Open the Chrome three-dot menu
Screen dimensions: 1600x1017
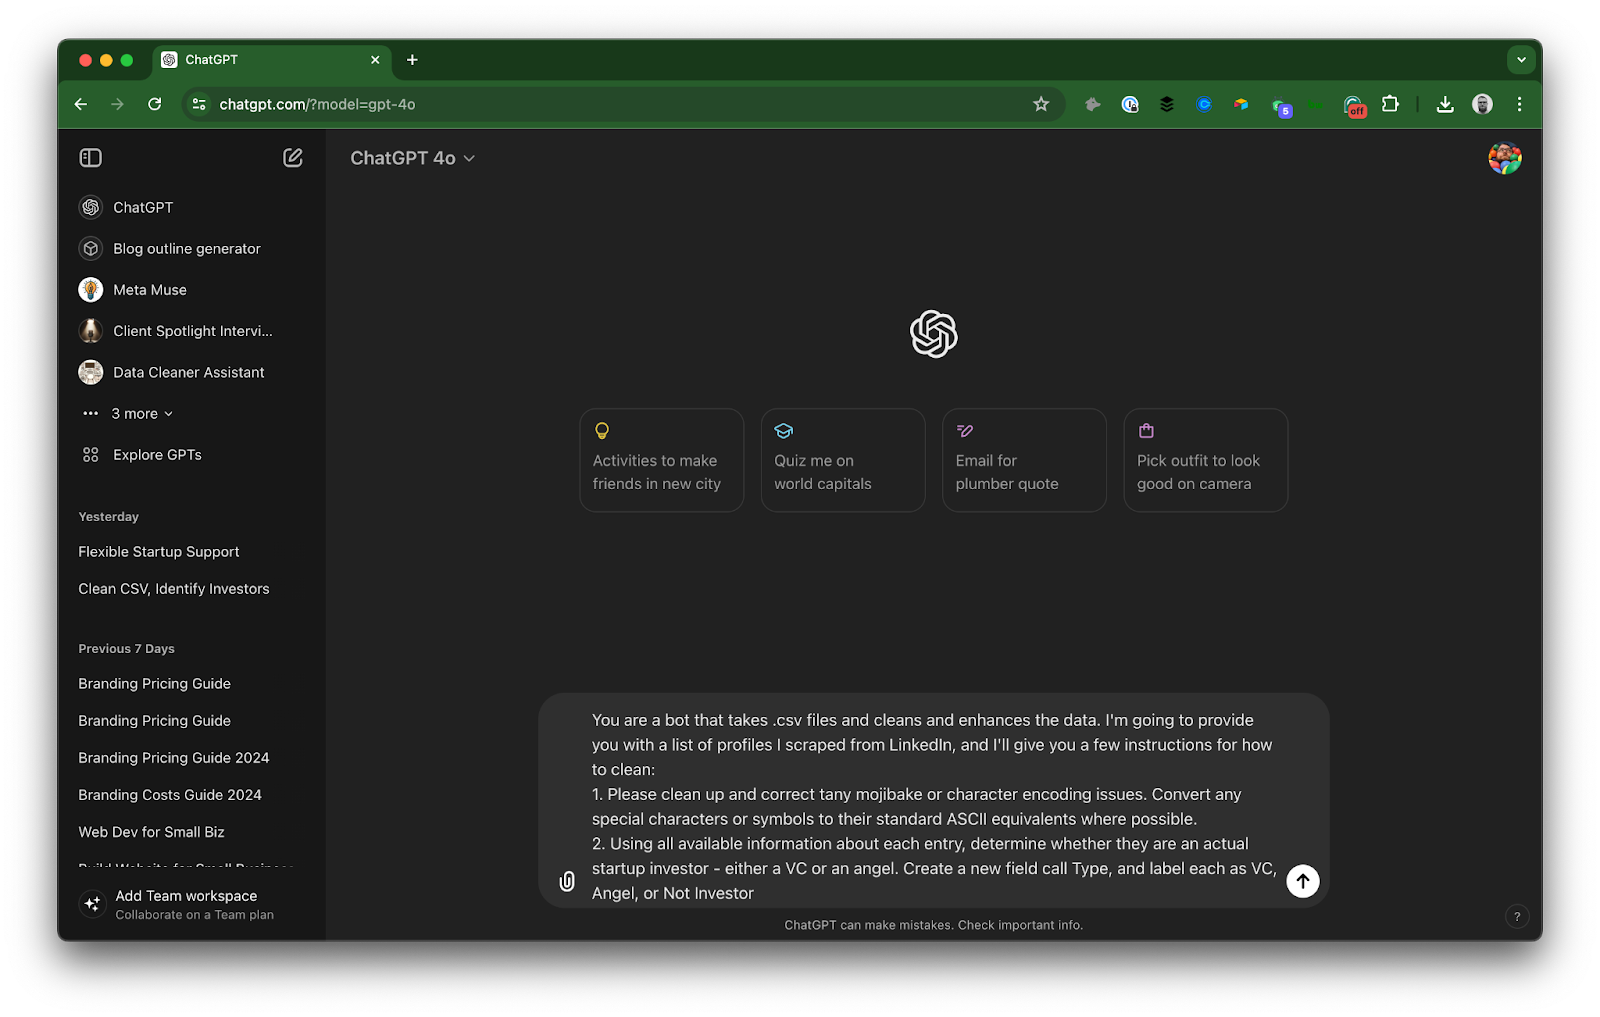click(x=1519, y=104)
